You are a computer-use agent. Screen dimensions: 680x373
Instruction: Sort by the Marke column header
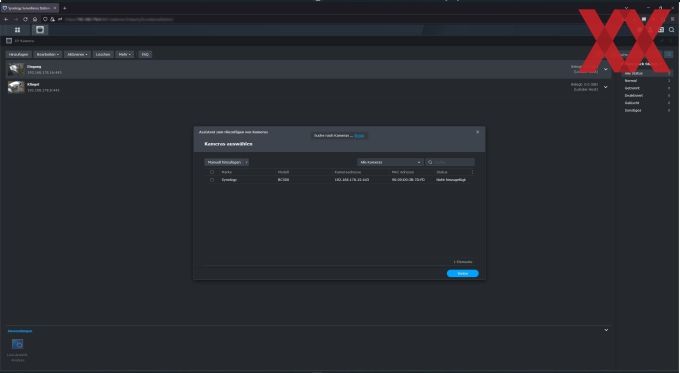[x=226, y=172]
